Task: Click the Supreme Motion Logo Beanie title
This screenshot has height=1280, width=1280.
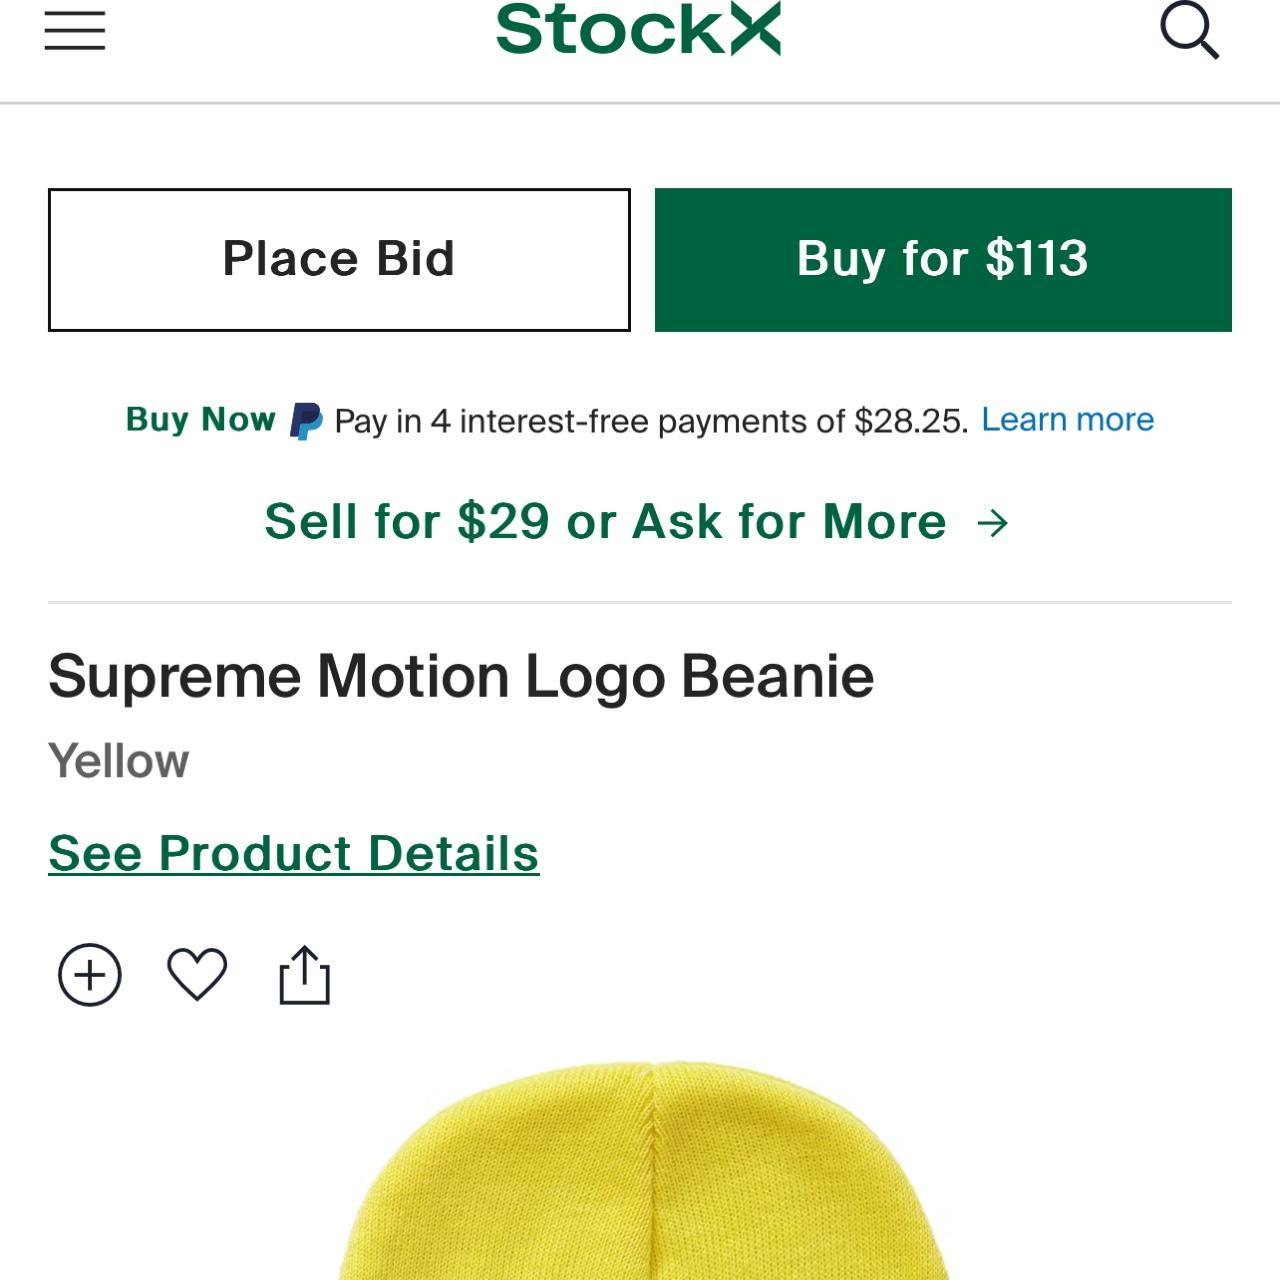Action: [461, 677]
